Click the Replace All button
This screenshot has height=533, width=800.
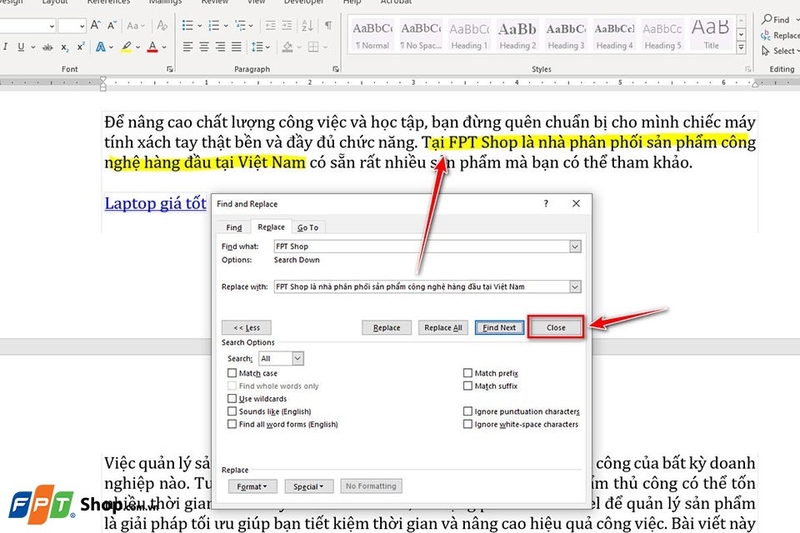(x=443, y=327)
